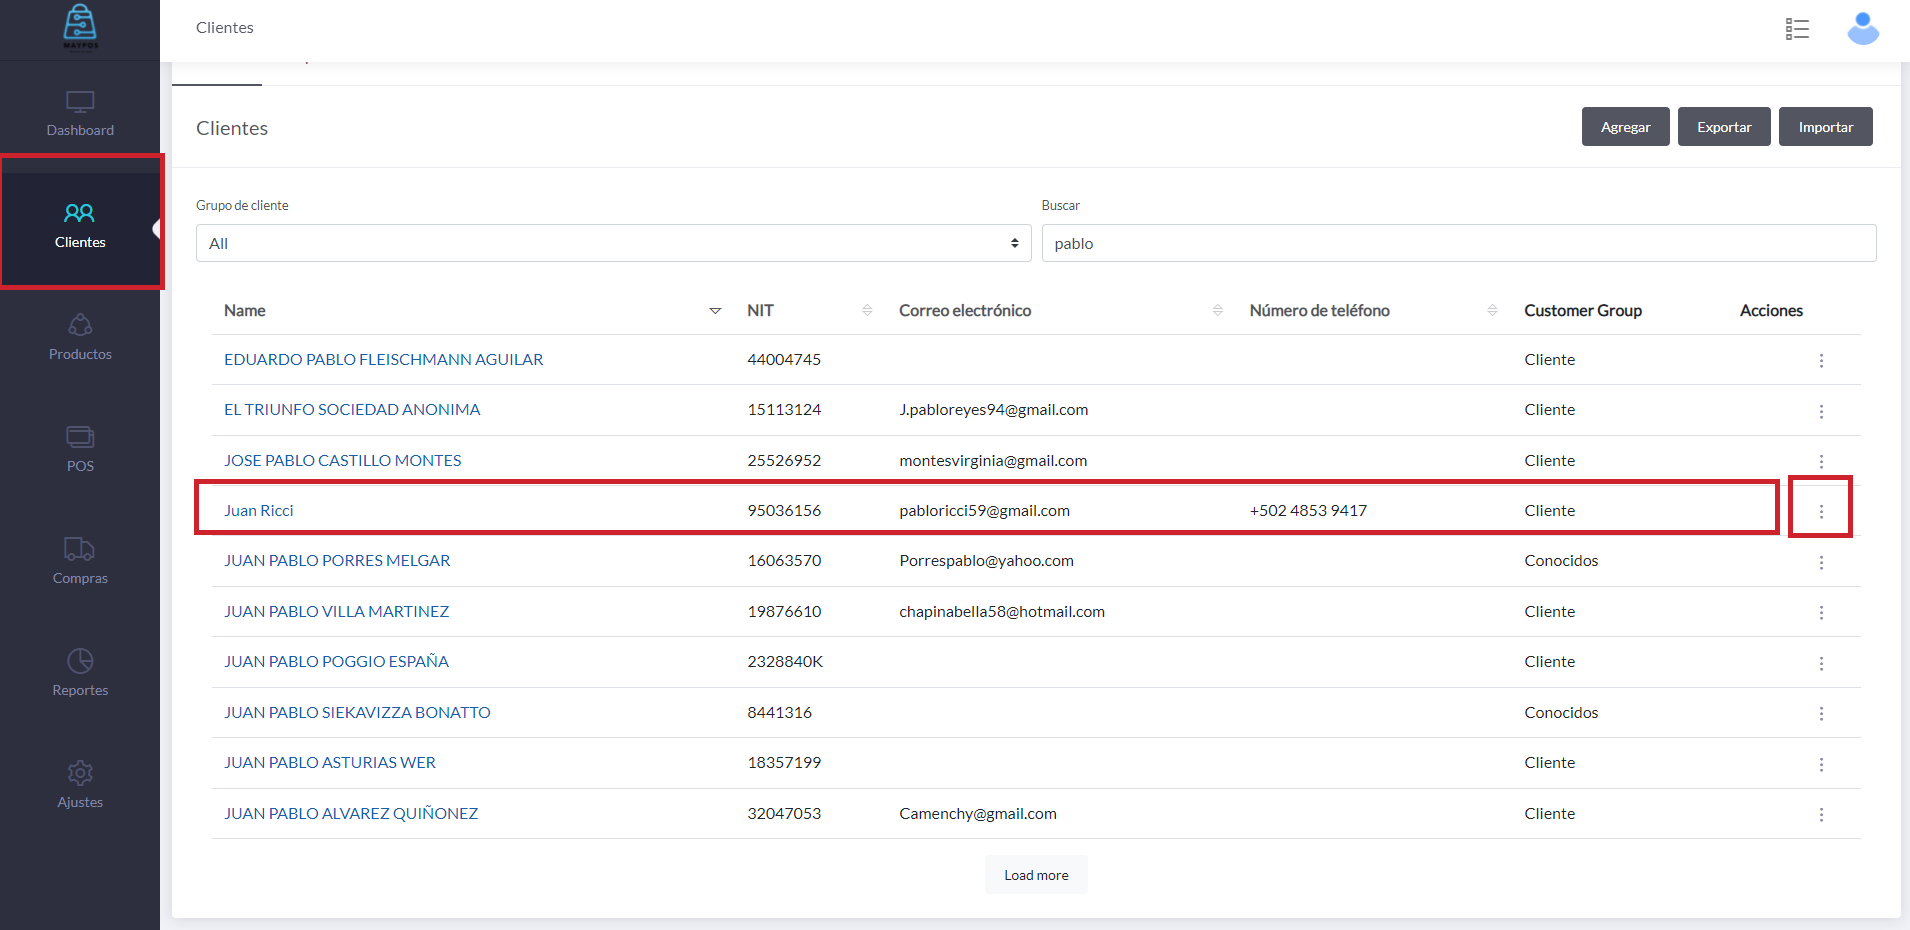Open Compras truck icon in sidebar

pyautogui.click(x=80, y=549)
